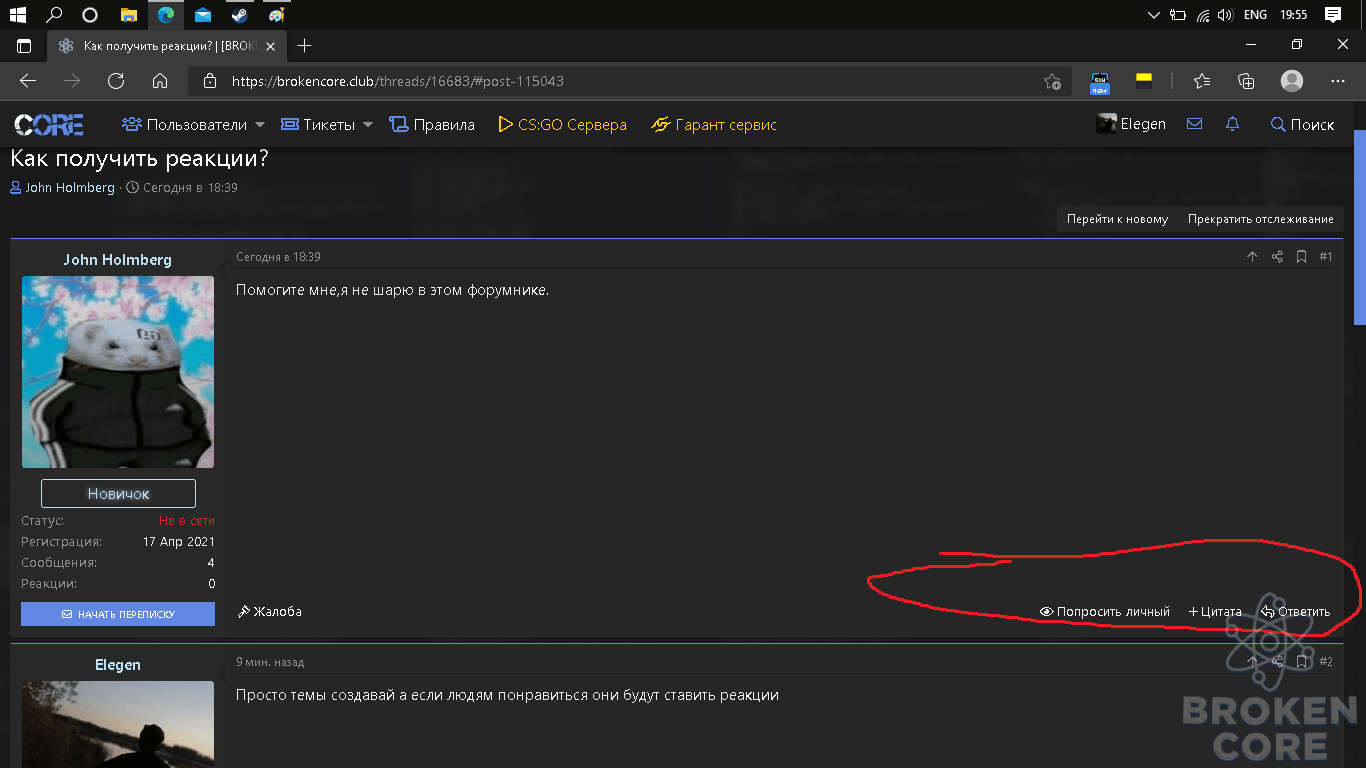1366x768 pixels.
Task: Open Правила page
Action: click(x=431, y=125)
